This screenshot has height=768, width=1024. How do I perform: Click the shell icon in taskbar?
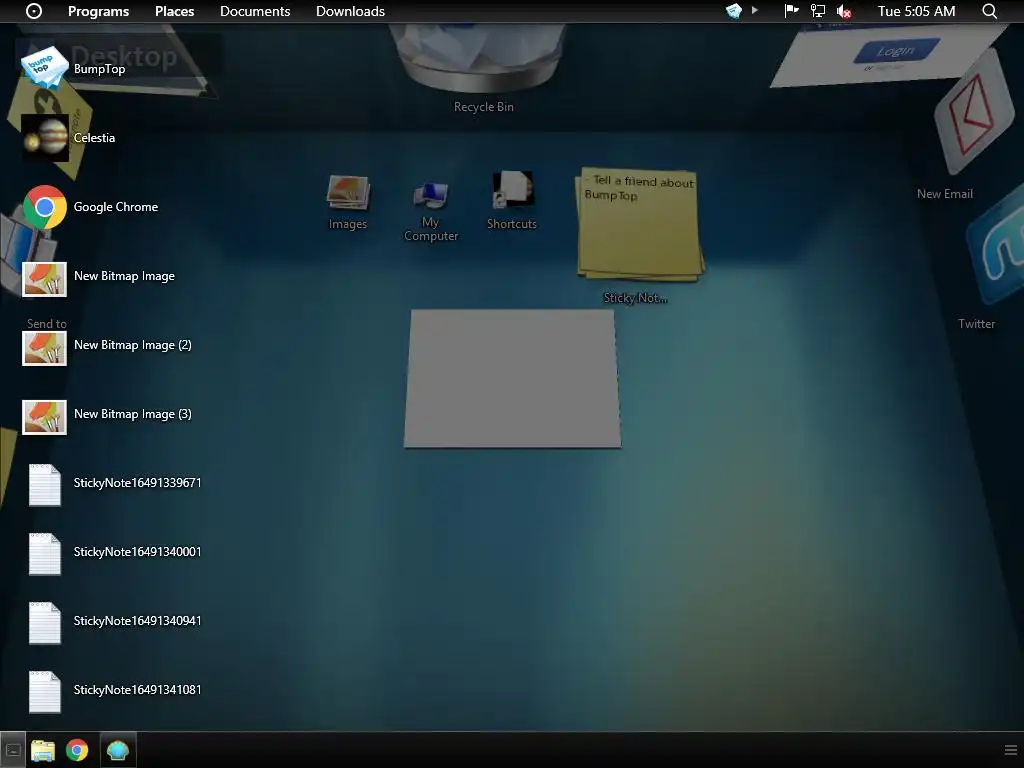point(118,750)
